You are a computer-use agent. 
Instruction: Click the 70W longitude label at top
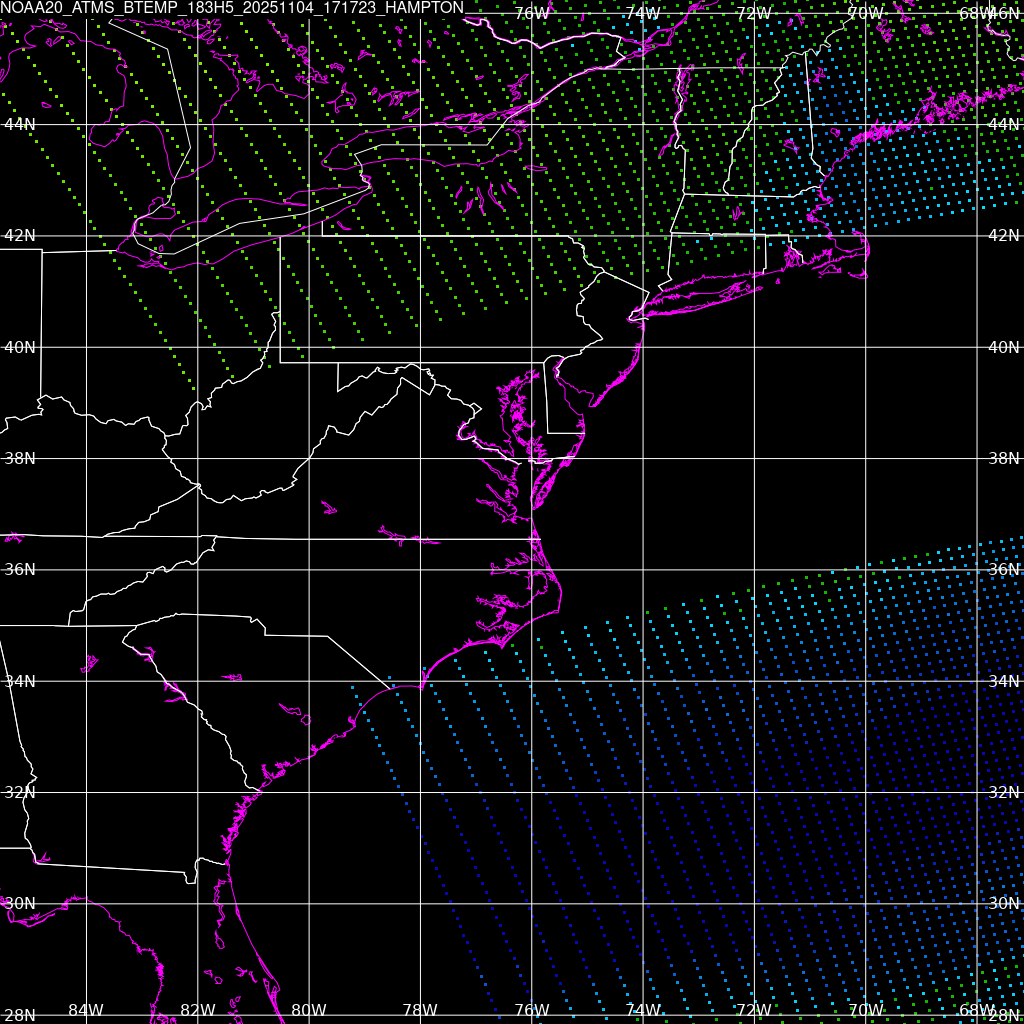(865, 13)
